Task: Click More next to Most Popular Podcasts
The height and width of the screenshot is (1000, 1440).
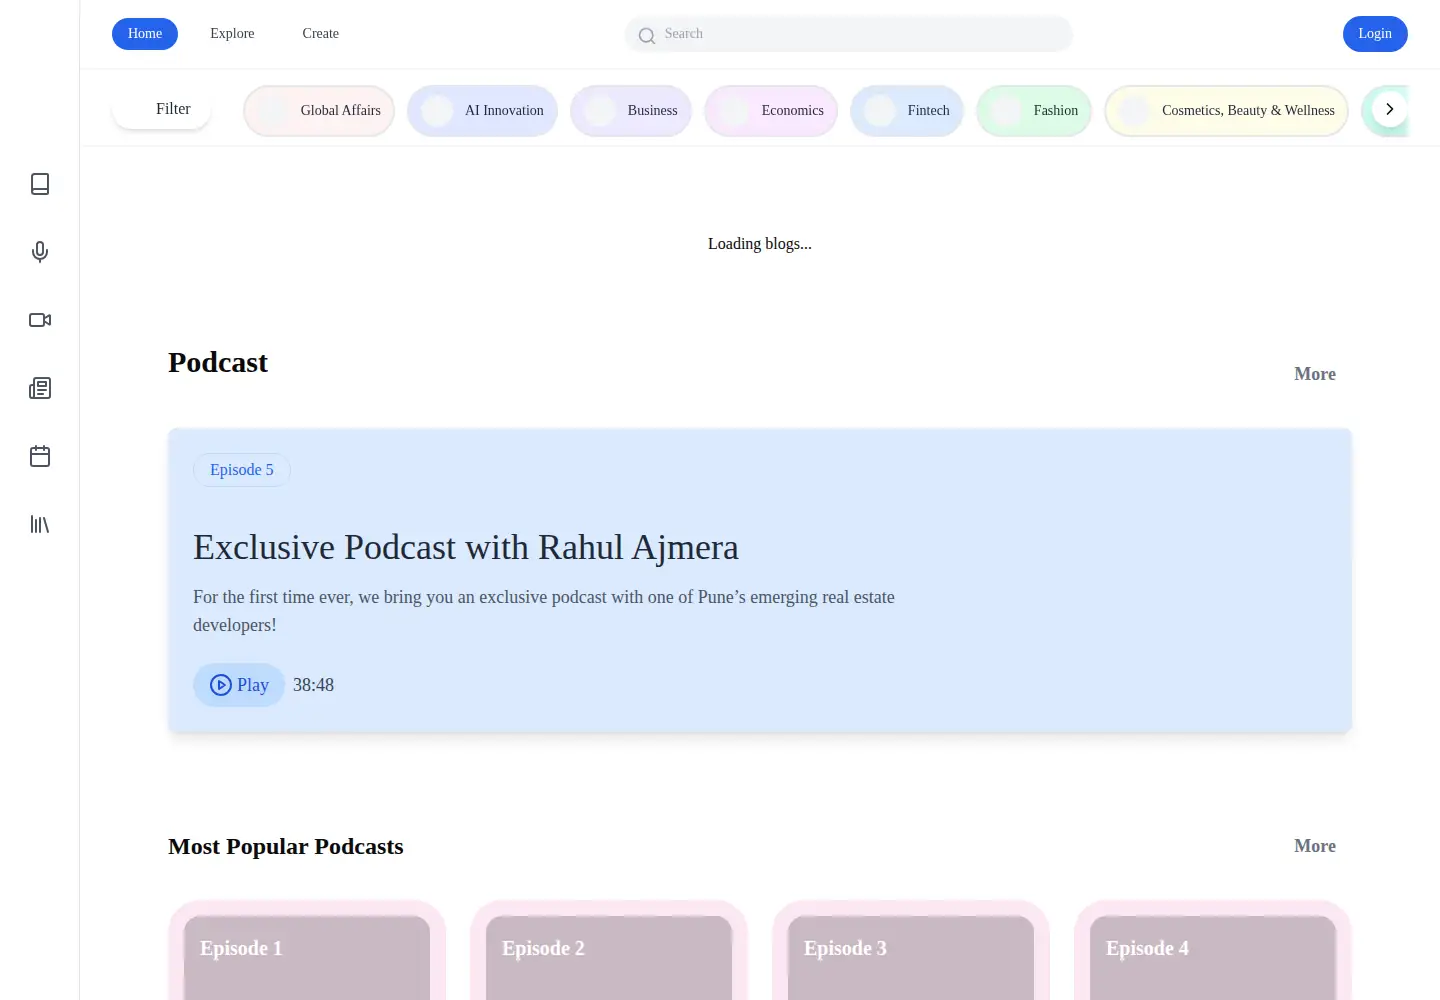Action: tap(1315, 846)
